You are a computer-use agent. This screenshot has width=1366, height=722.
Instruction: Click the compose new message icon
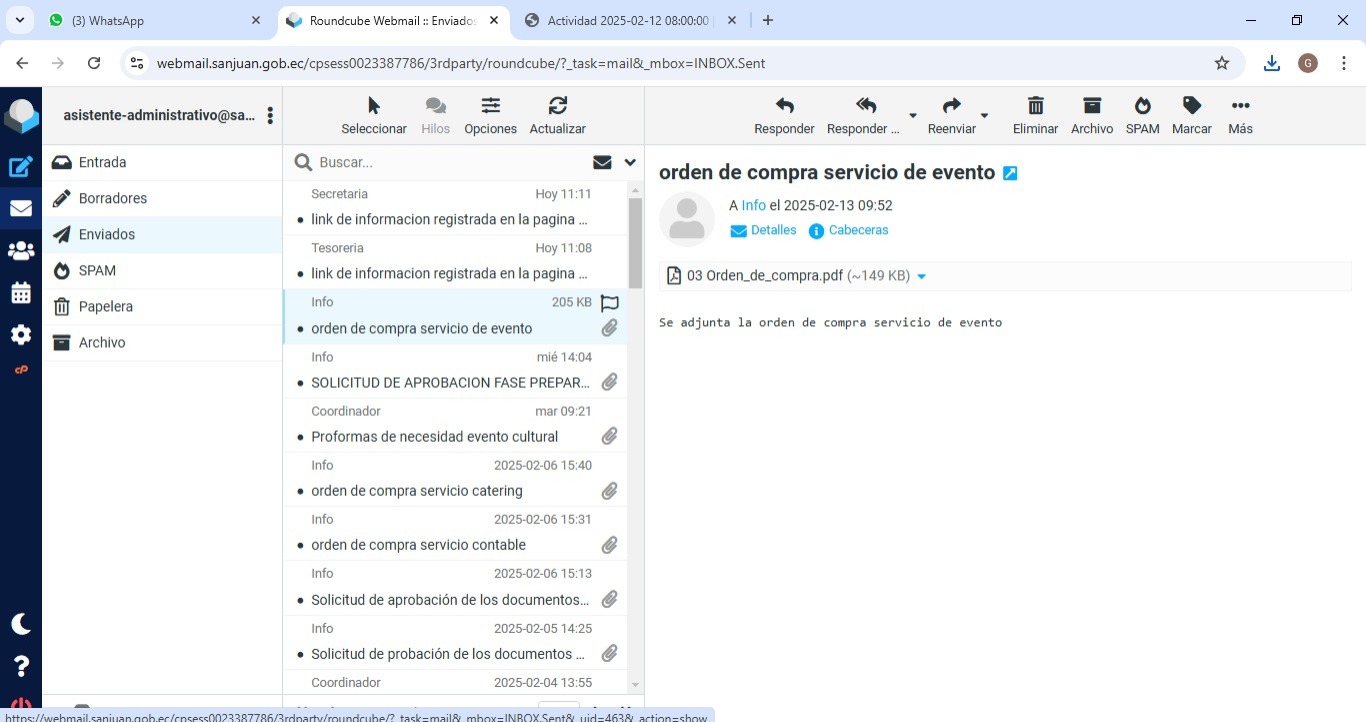click(x=21, y=167)
